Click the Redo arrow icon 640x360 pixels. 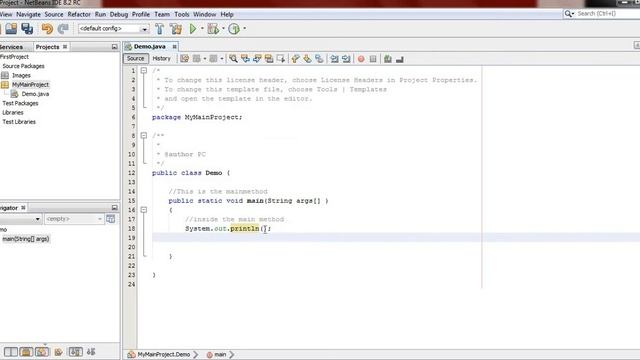(x=63, y=29)
